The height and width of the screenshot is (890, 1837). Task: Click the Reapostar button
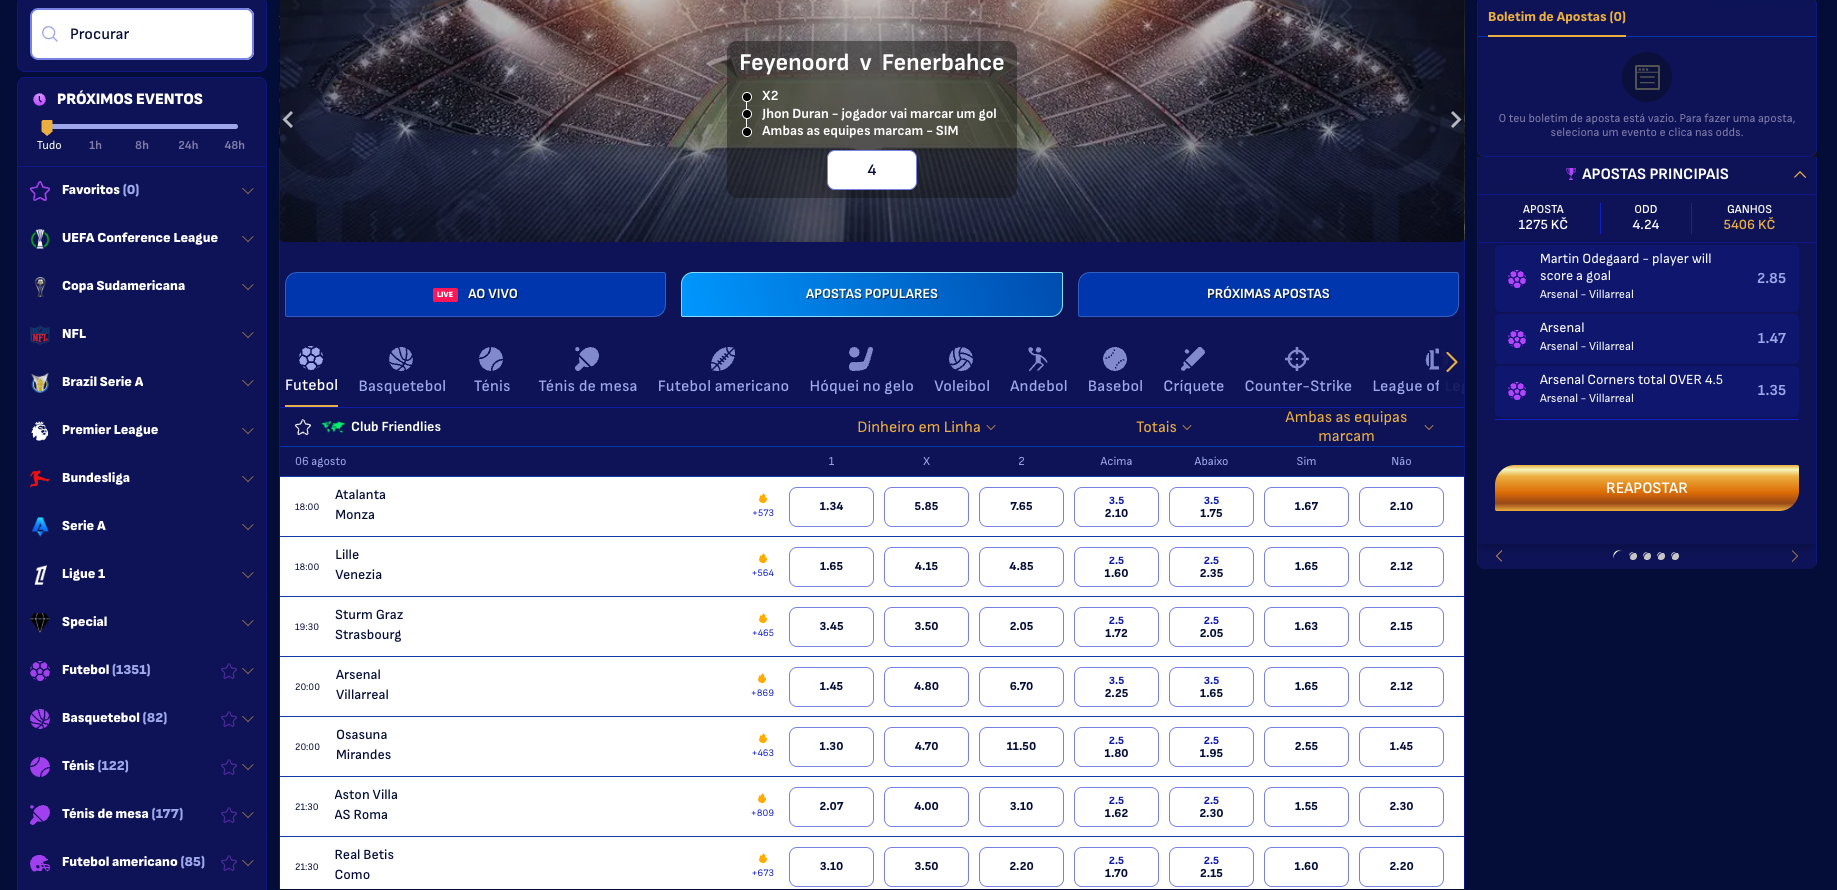tap(1646, 488)
